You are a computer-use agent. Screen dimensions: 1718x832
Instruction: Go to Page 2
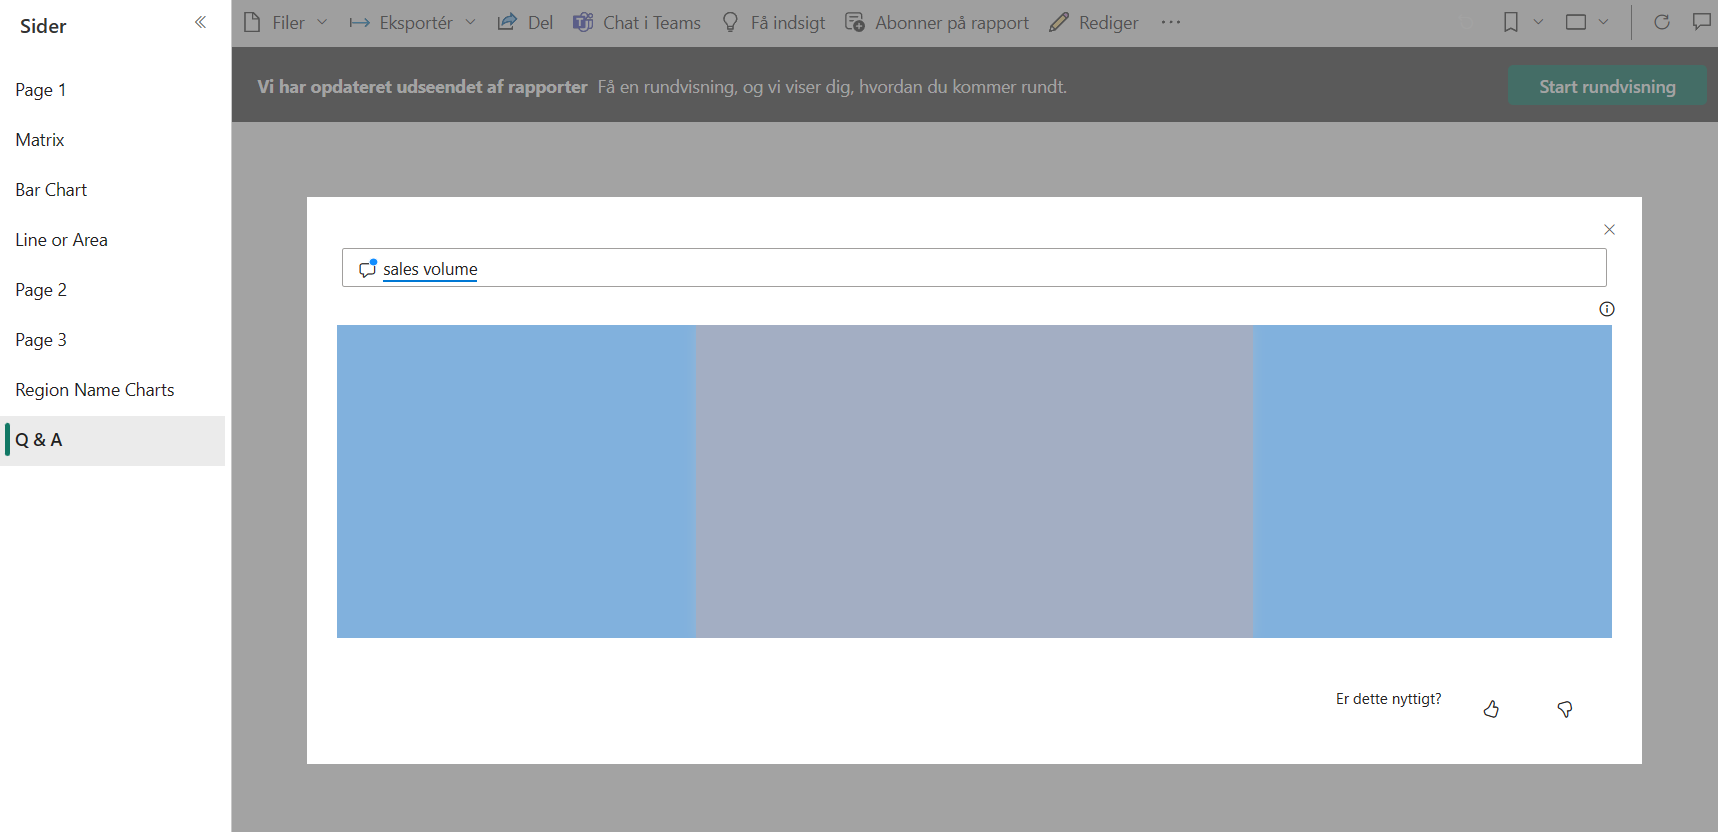[x=112, y=290]
